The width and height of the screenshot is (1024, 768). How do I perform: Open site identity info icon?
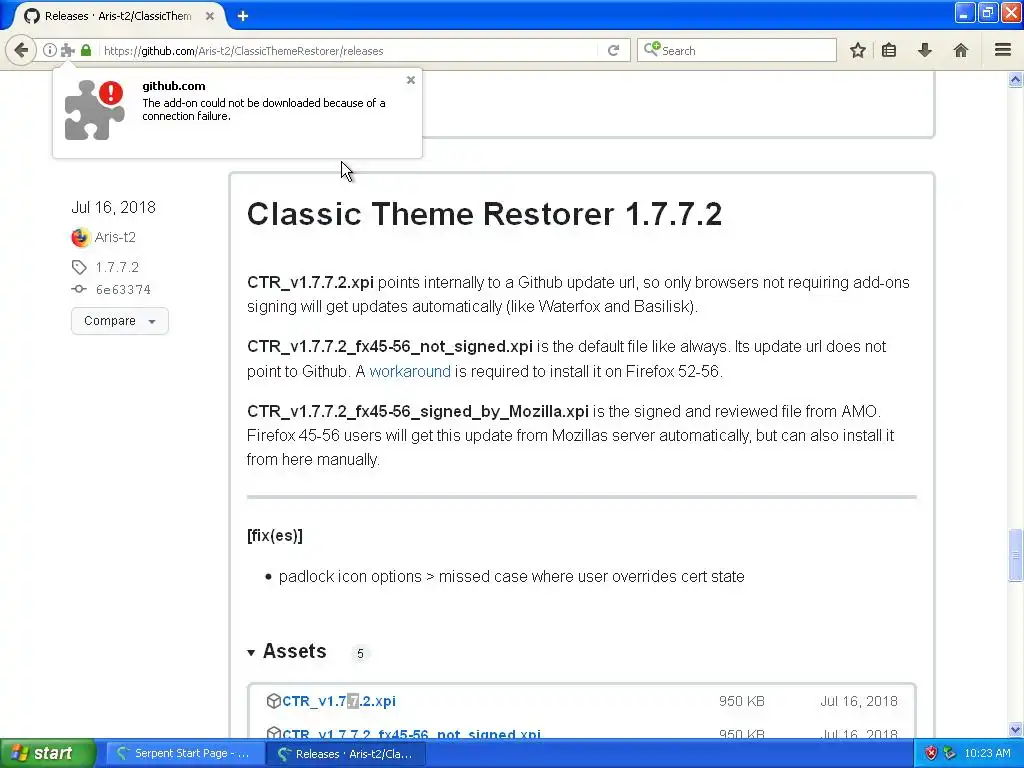point(50,50)
